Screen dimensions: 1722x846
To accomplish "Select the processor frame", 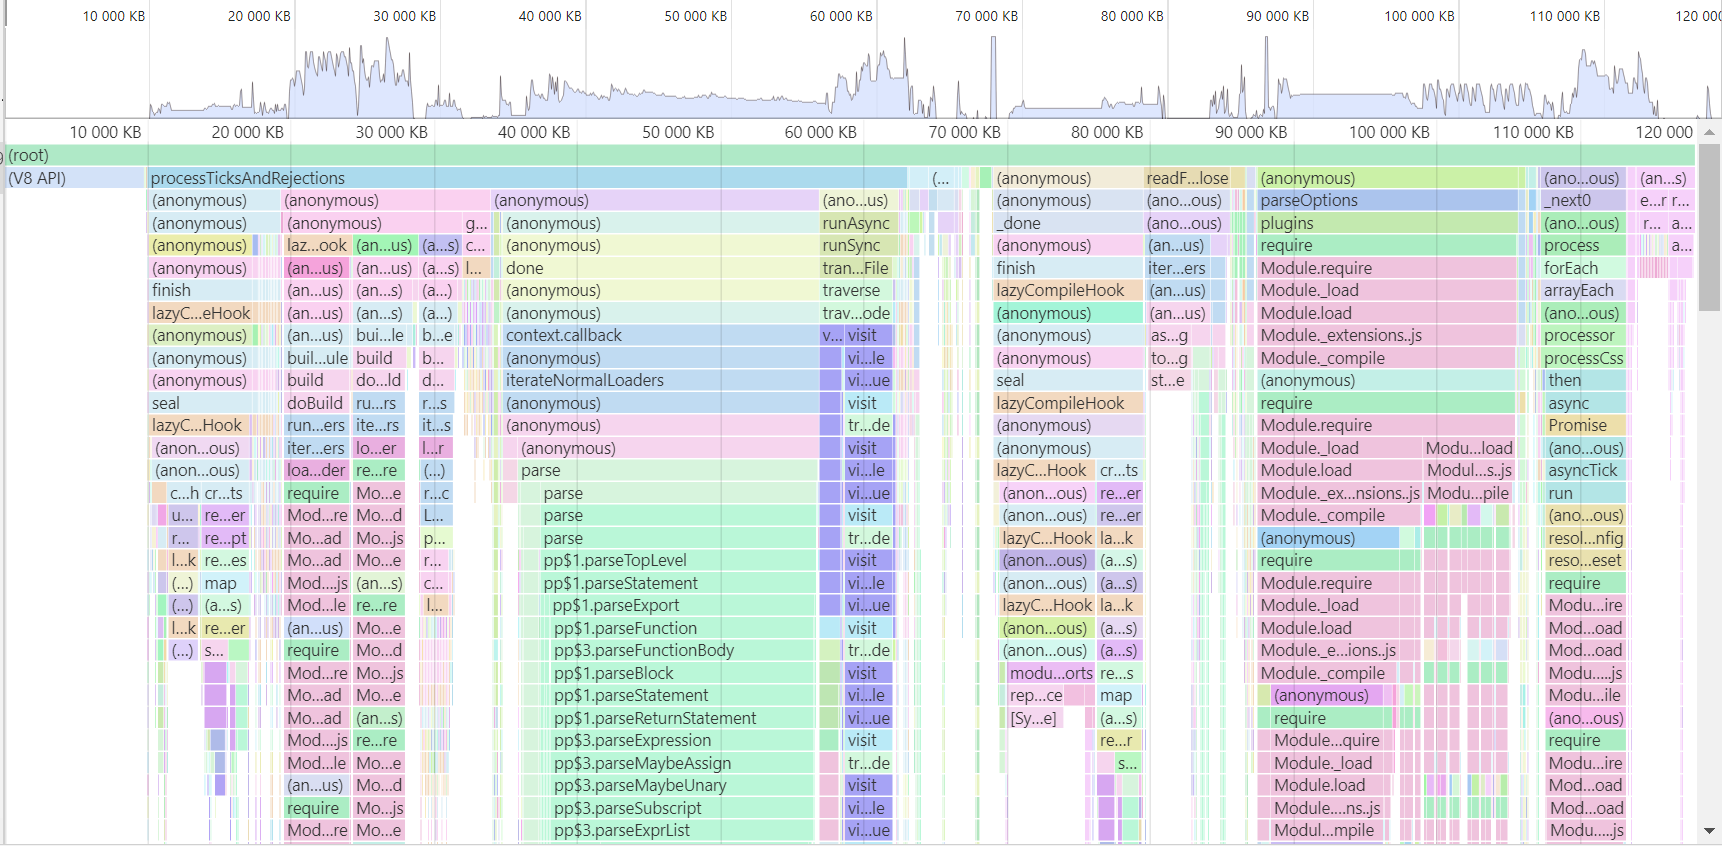I will tap(1582, 335).
